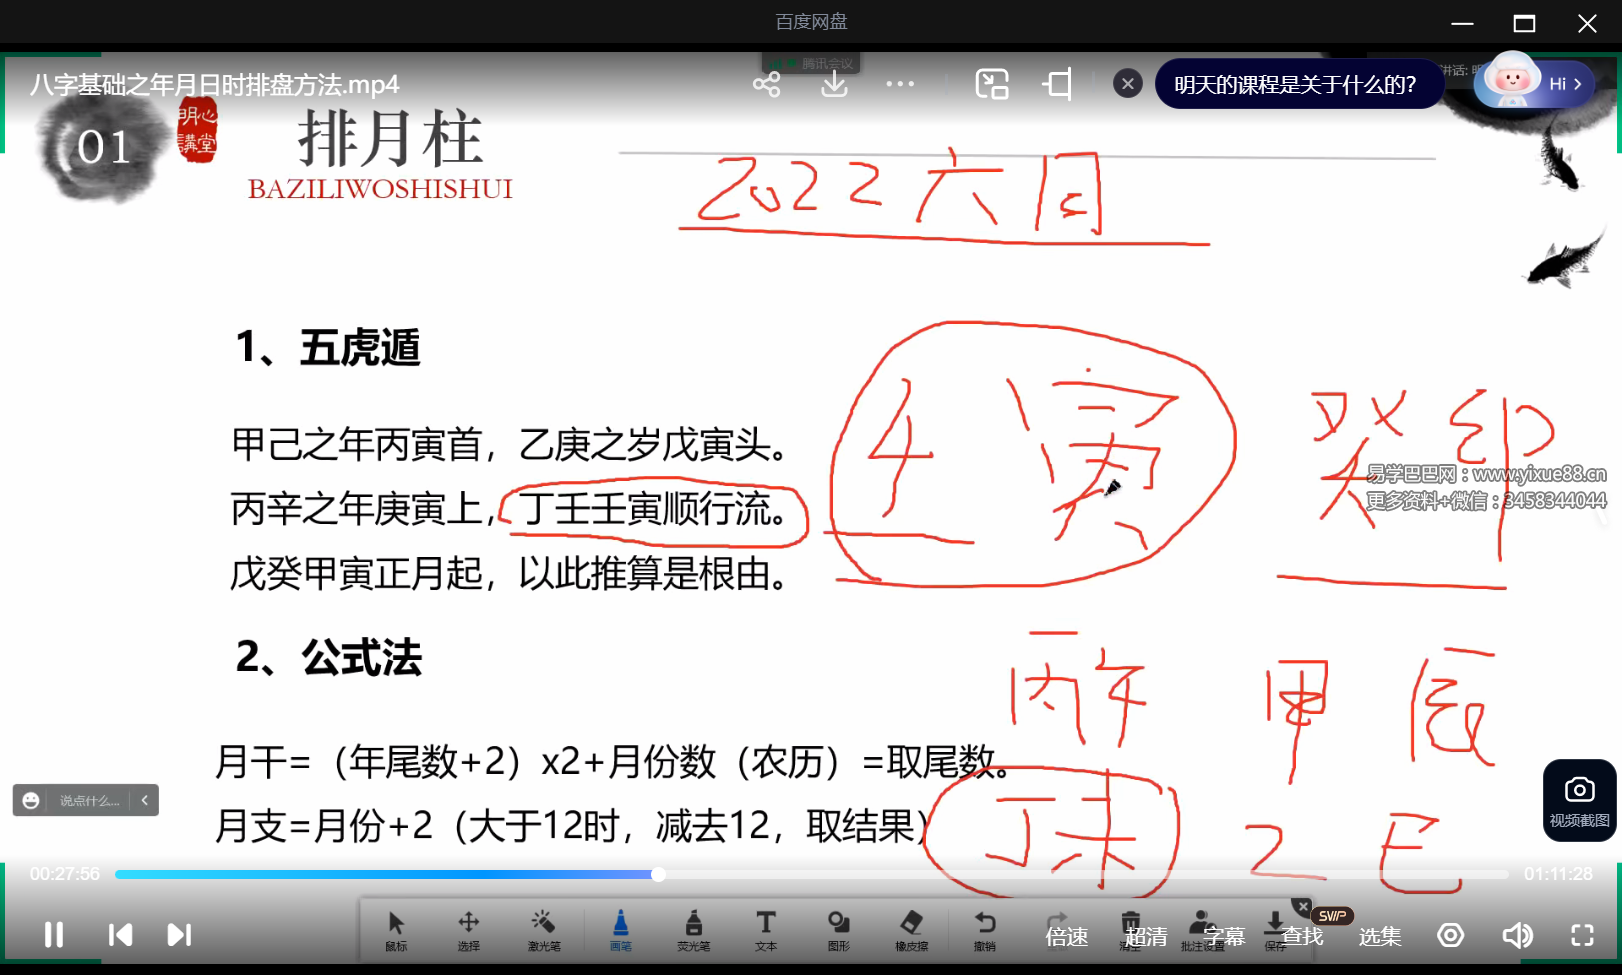This screenshot has height=975, width=1622.
Task: Toggle fullscreen mode
Action: [x=1582, y=935]
